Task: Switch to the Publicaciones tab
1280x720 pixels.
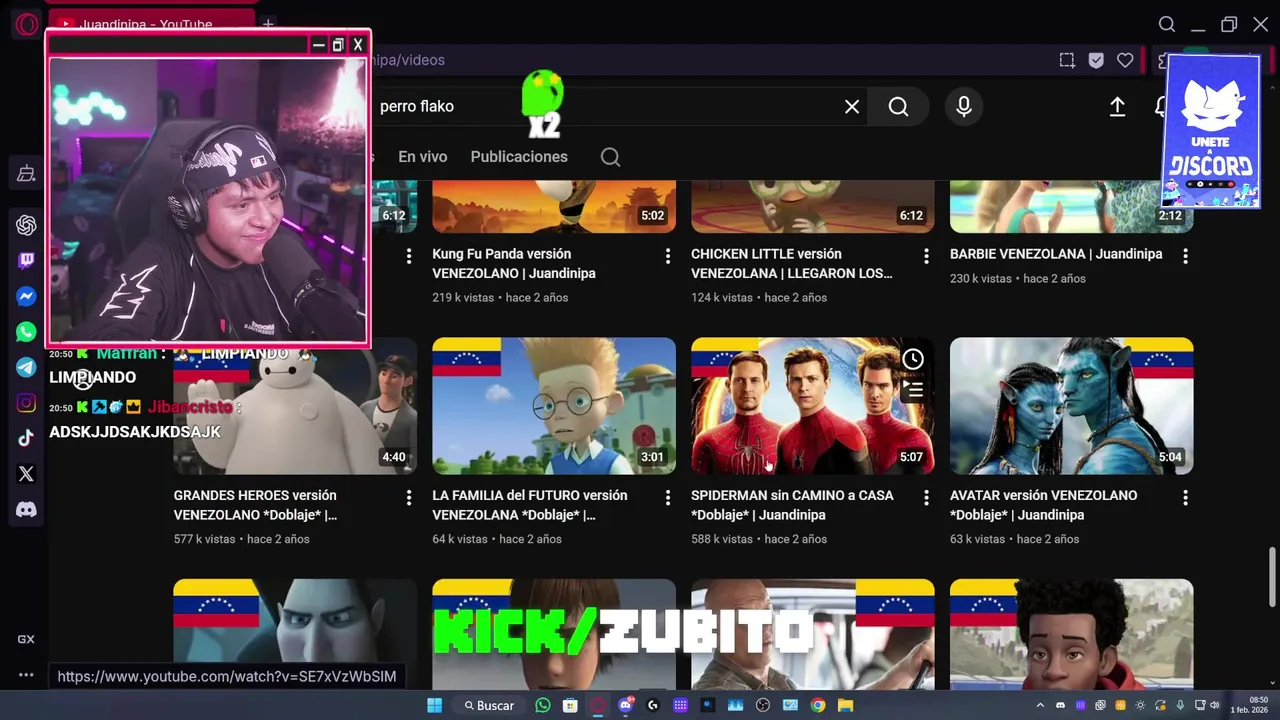Action: (x=519, y=157)
